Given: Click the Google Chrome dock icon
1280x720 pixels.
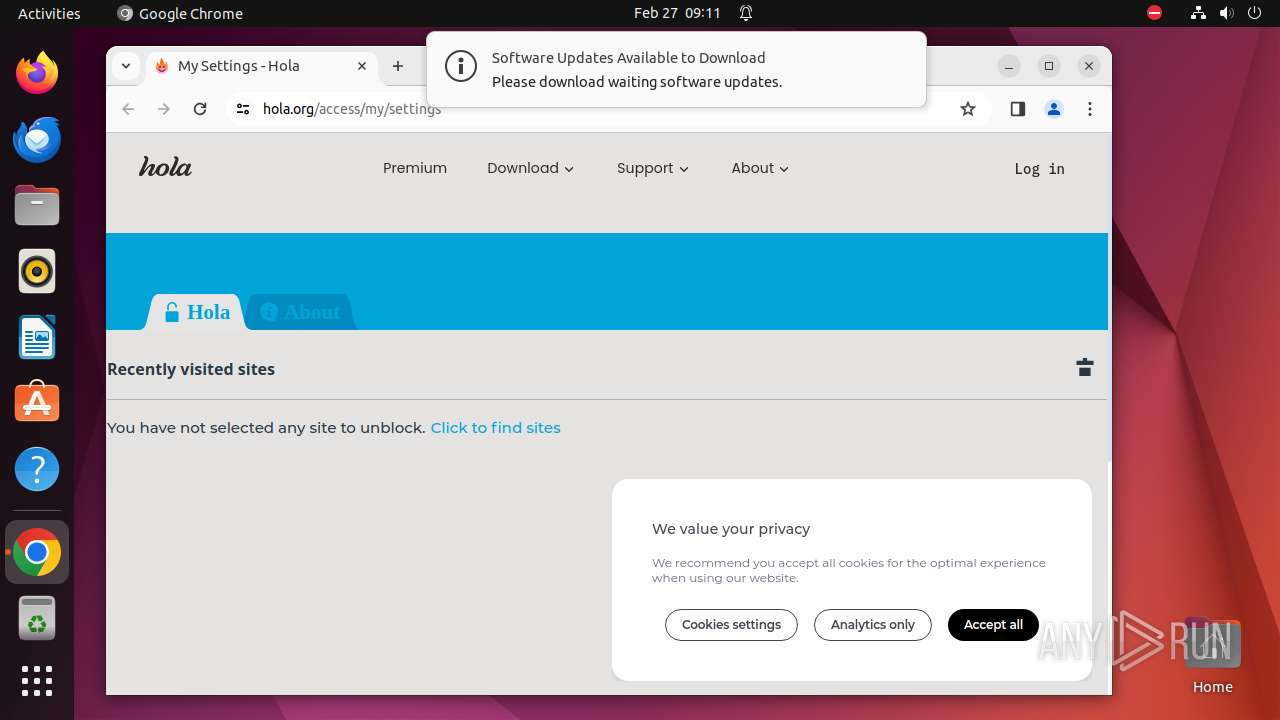Looking at the screenshot, I should pos(37,552).
